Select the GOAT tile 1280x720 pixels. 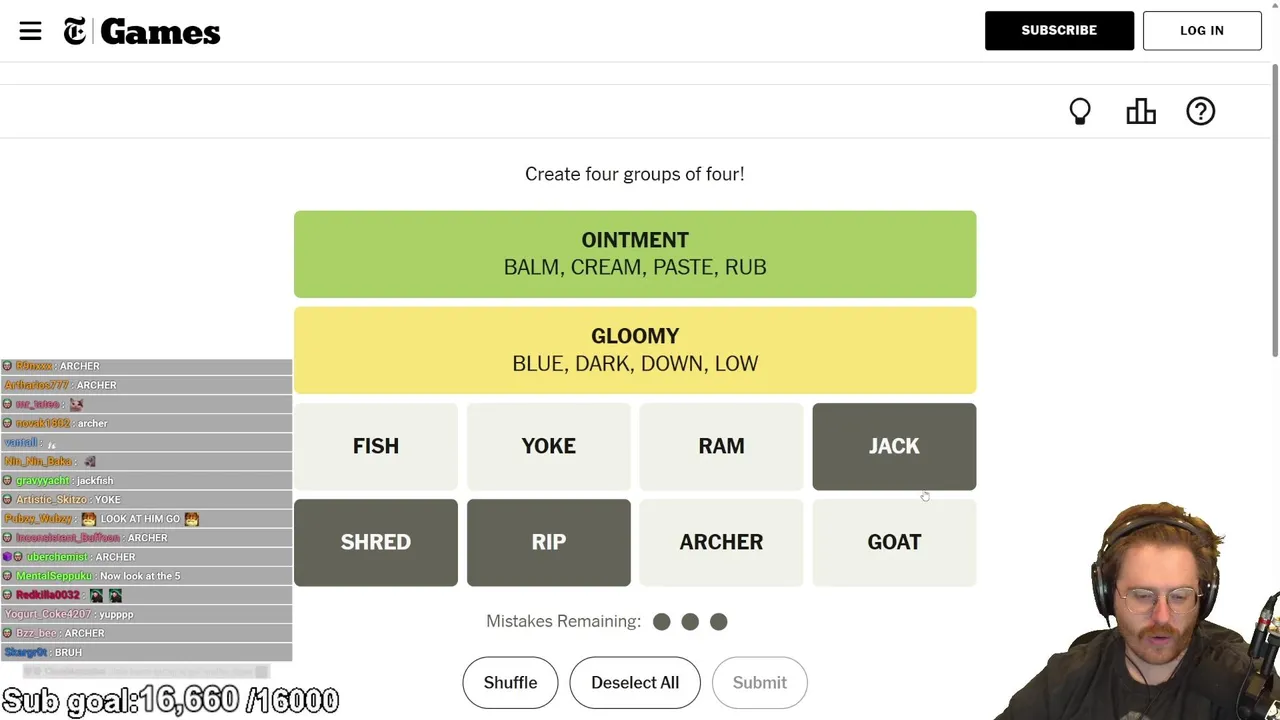(894, 542)
